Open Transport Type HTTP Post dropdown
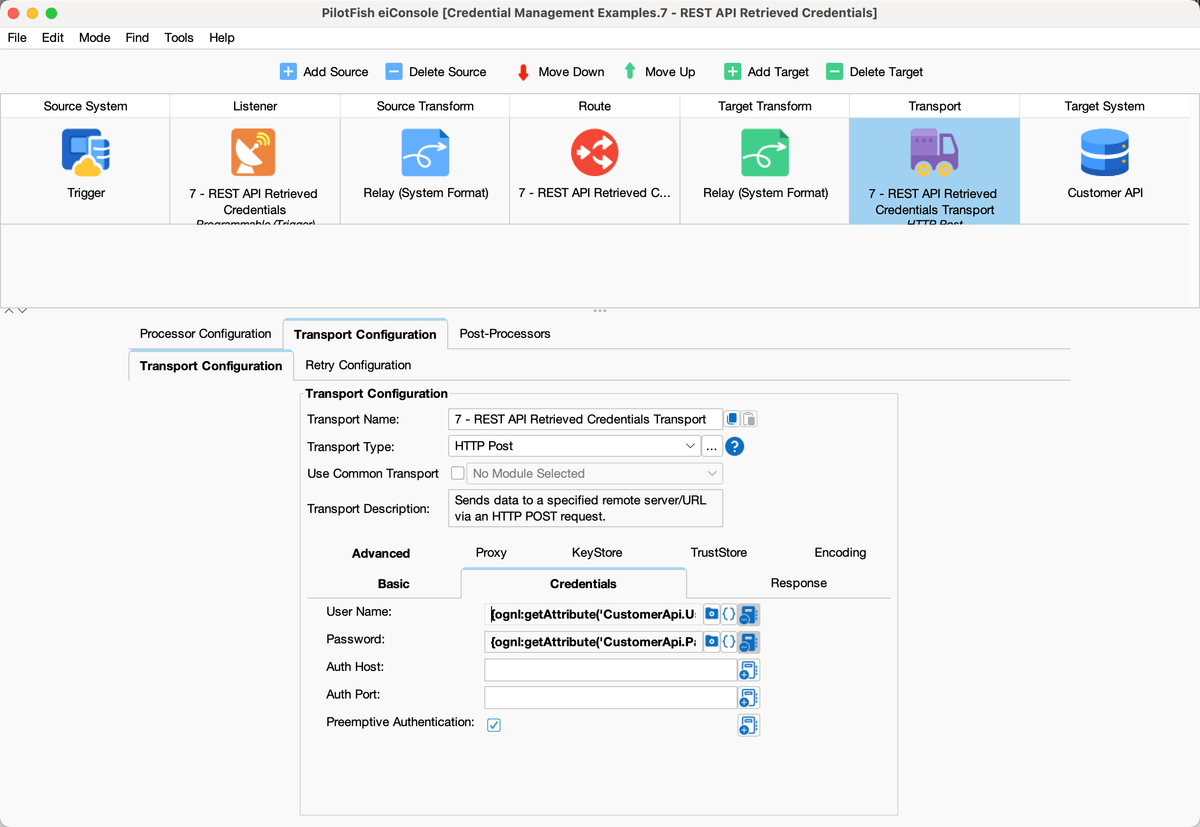Screen dimensions: 1200x827 (x=574, y=445)
